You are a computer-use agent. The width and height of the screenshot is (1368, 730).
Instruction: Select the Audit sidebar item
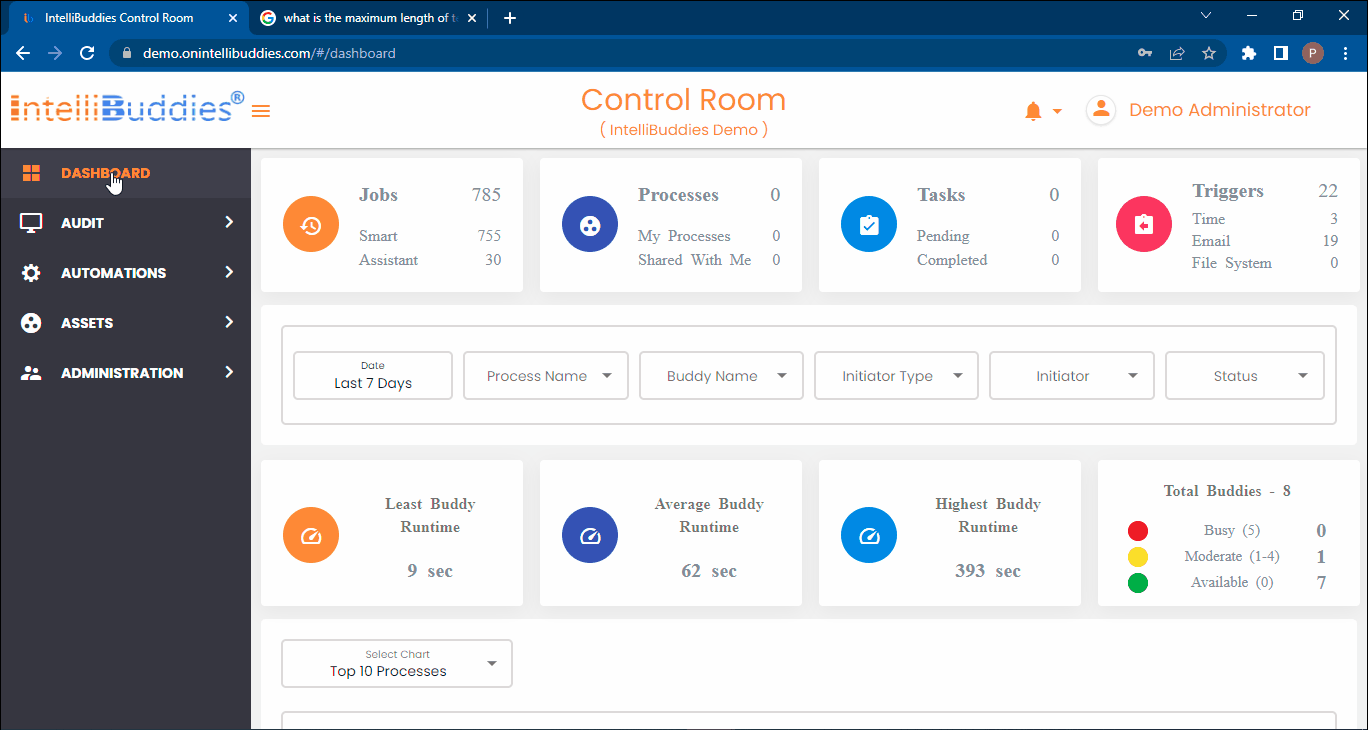click(x=125, y=223)
